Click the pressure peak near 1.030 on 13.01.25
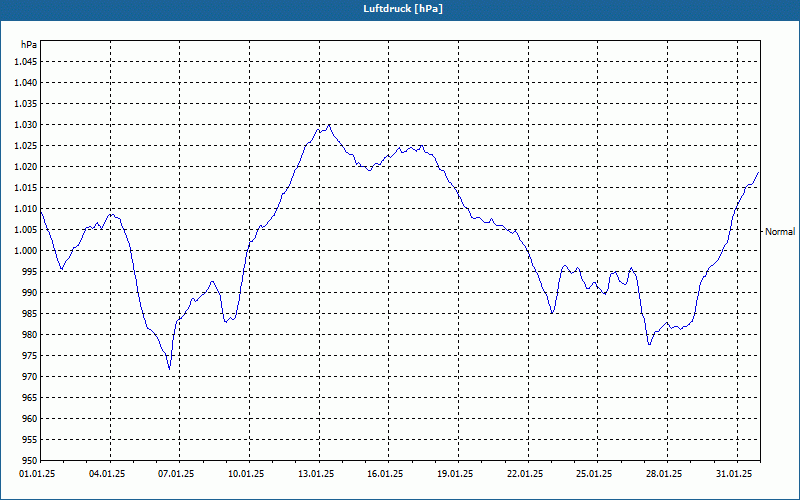Viewport: 800px width, 500px height. 329,124
